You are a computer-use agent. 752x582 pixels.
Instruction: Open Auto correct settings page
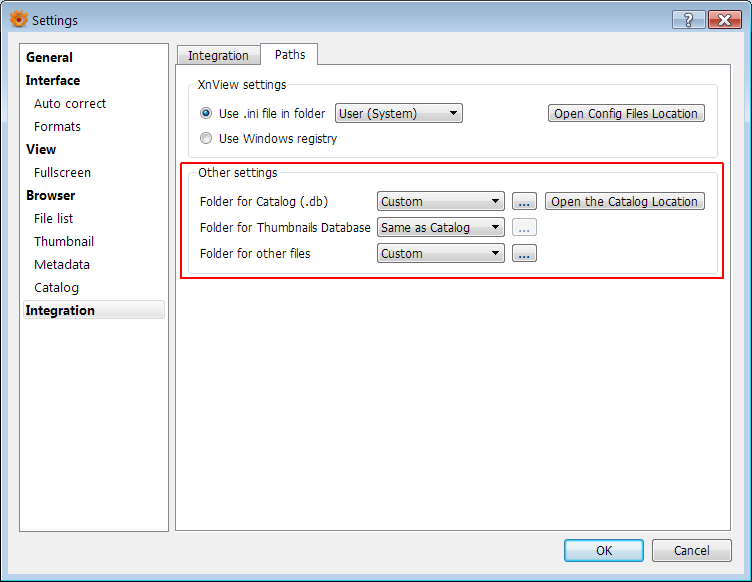click(70, 104)
